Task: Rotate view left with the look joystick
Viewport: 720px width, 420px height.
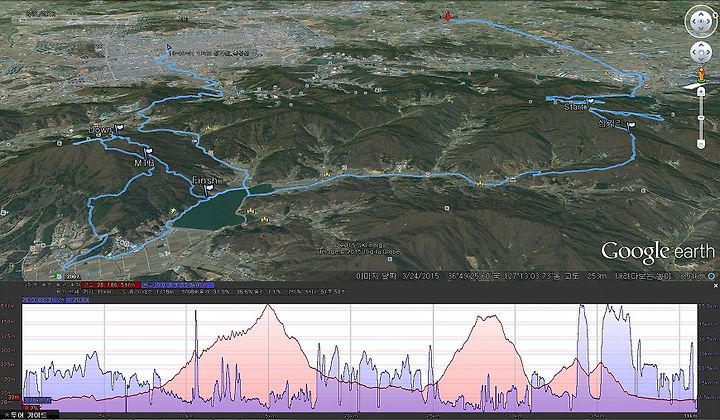Action: pos(693,21)
